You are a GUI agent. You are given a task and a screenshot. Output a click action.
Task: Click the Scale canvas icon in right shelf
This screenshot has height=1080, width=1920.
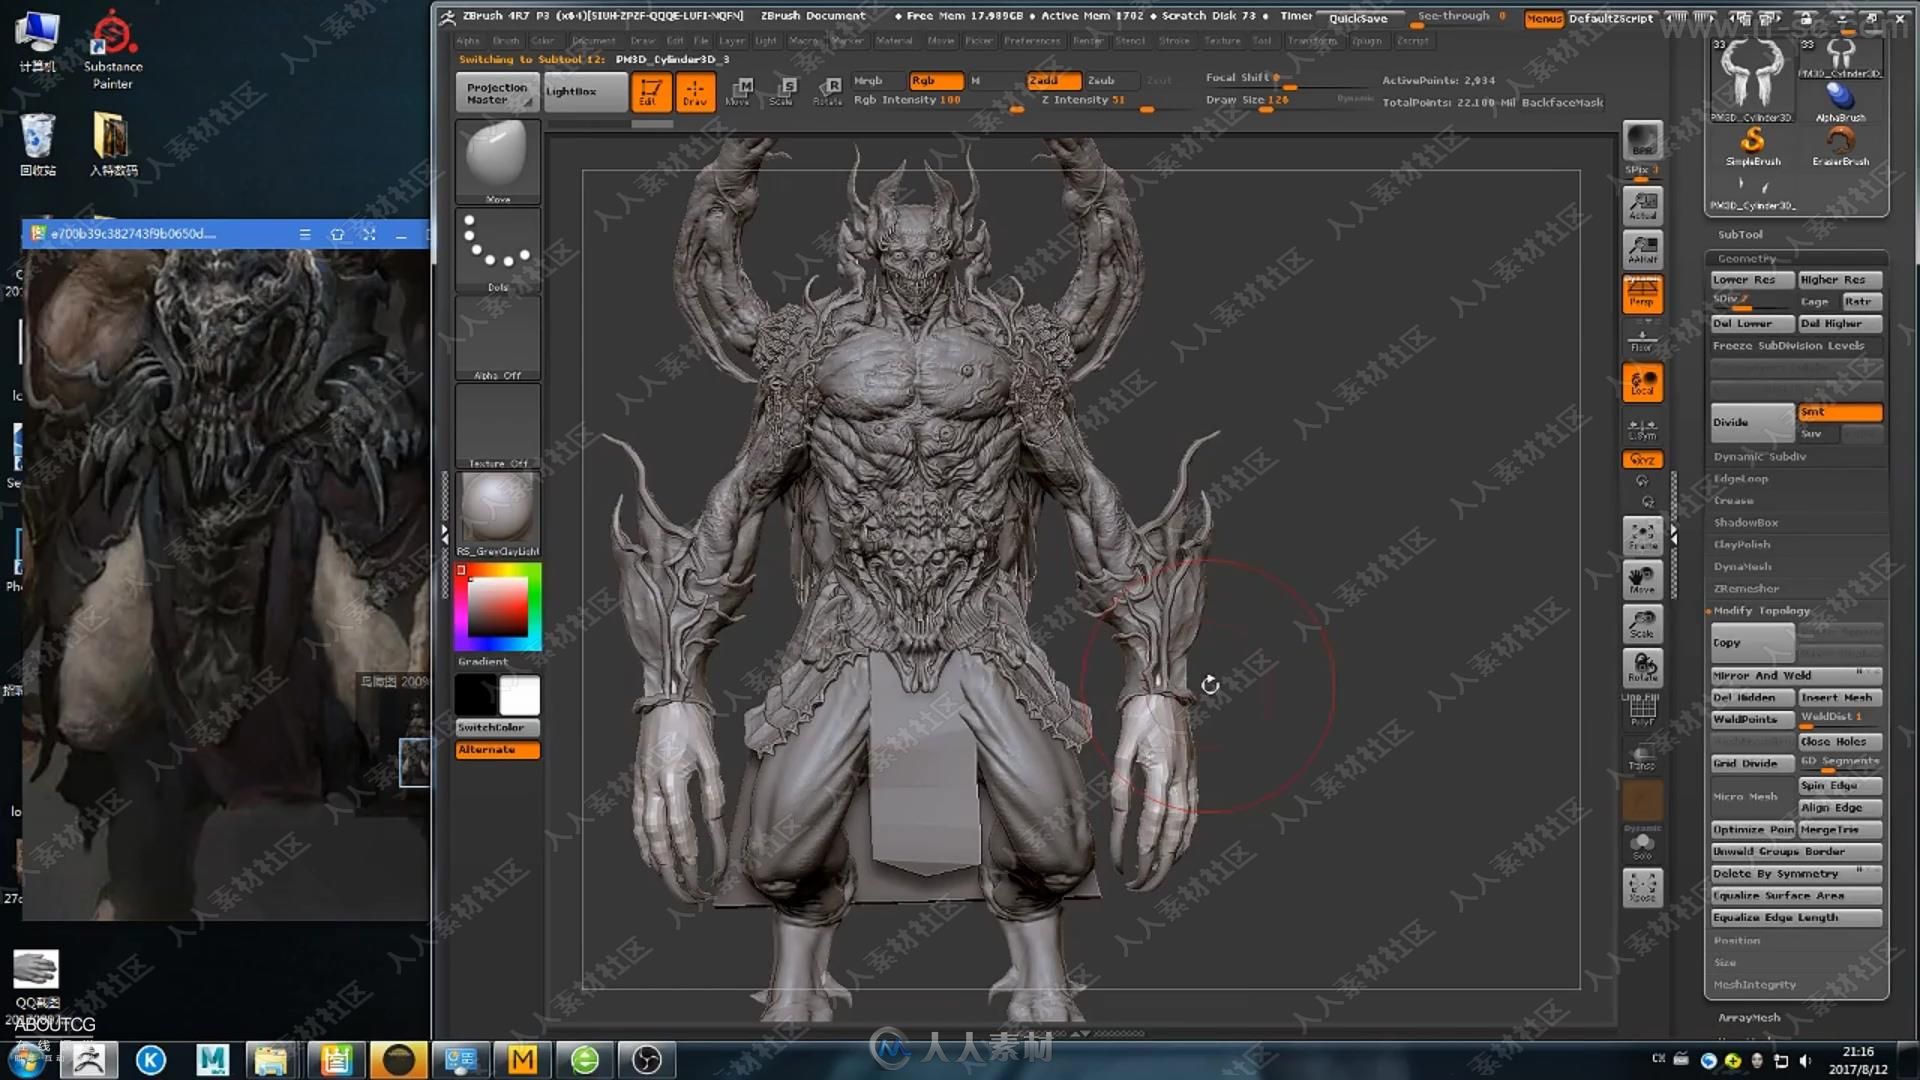tap(1642, 623)
